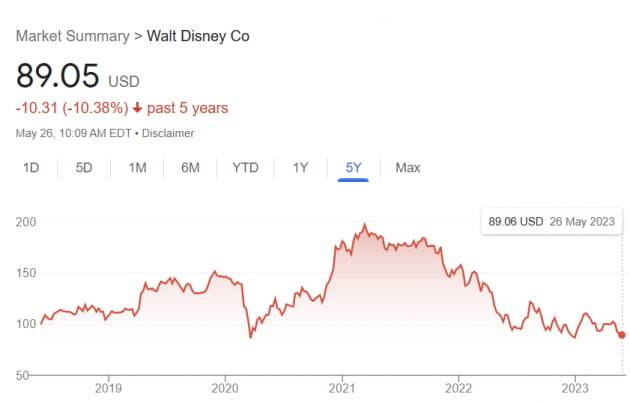Image resolution: width=630 pixels, height=403 pixels.
Task: Click the 2021 peak on the chart line
Action: tap(365, 225)
